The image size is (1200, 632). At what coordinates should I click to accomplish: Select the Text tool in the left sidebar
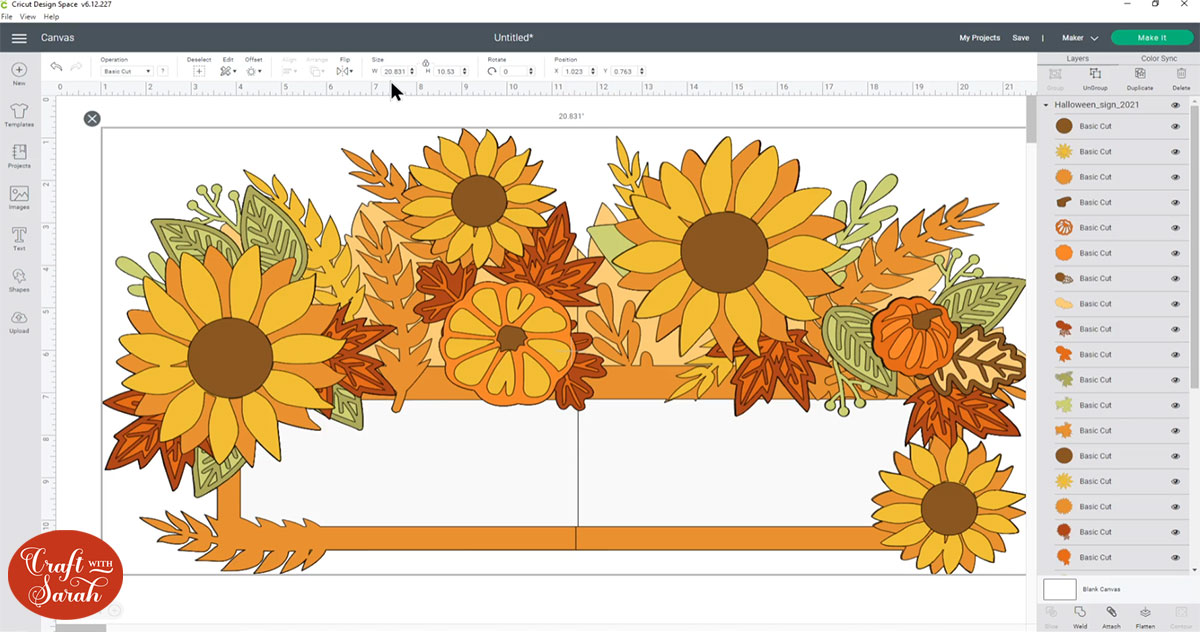click(x=18, y=237)
